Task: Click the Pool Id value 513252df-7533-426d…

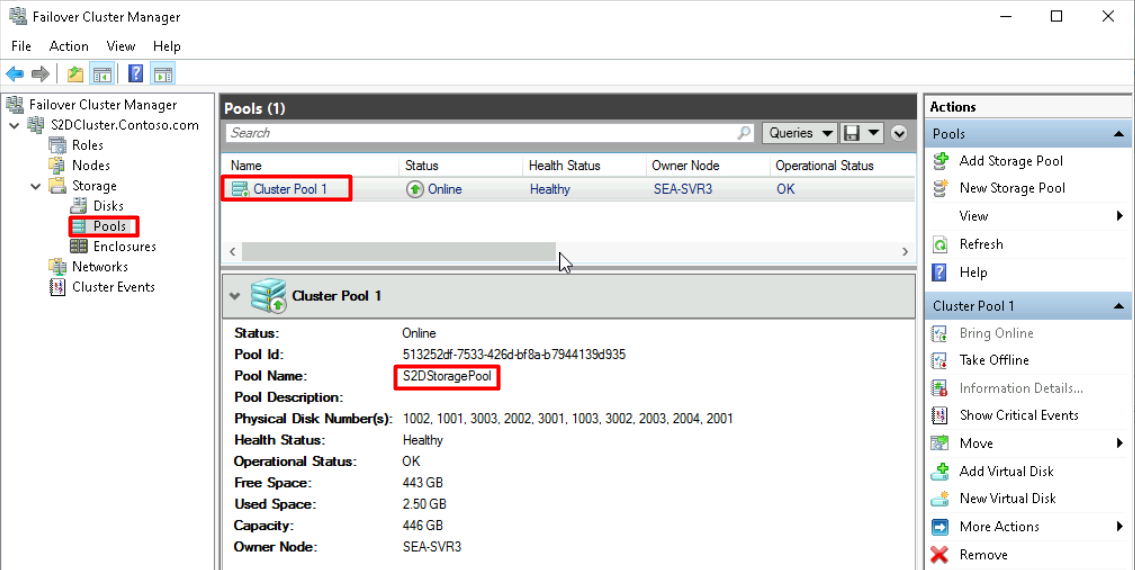Action: (514, 355)
